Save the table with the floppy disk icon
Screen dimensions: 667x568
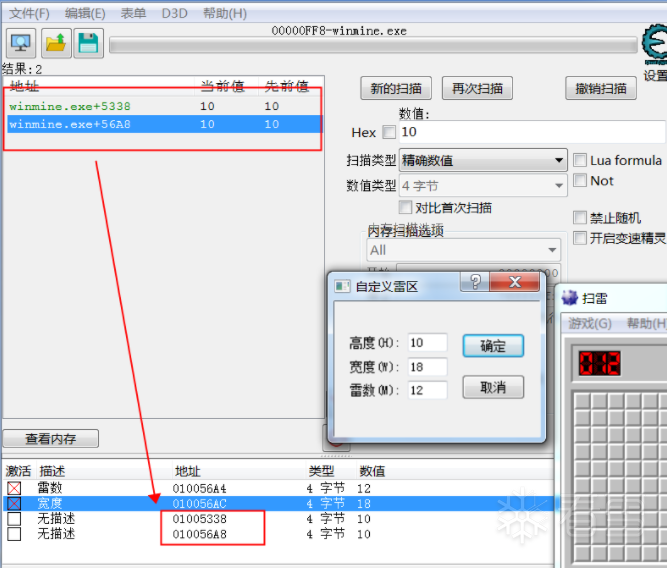coord(88,43)
